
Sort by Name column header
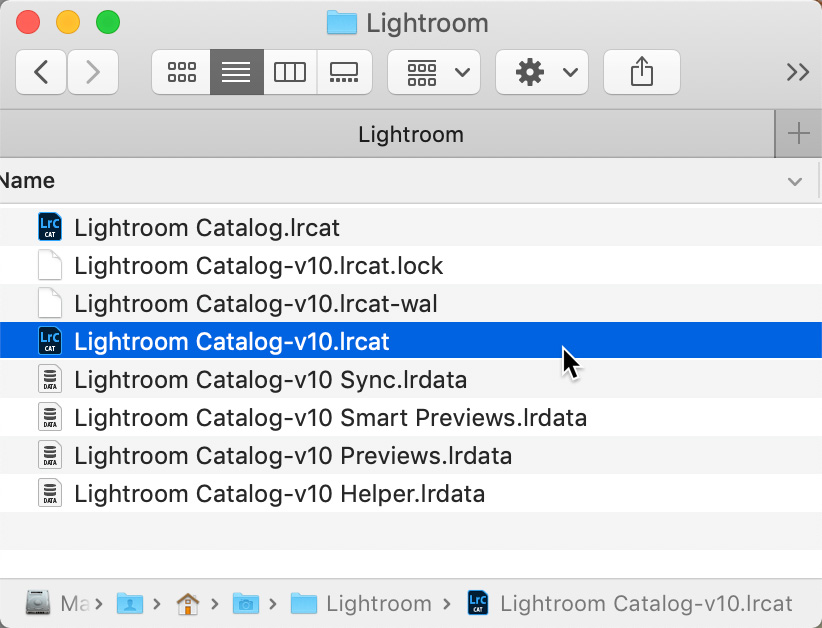(x=28, y=181)
